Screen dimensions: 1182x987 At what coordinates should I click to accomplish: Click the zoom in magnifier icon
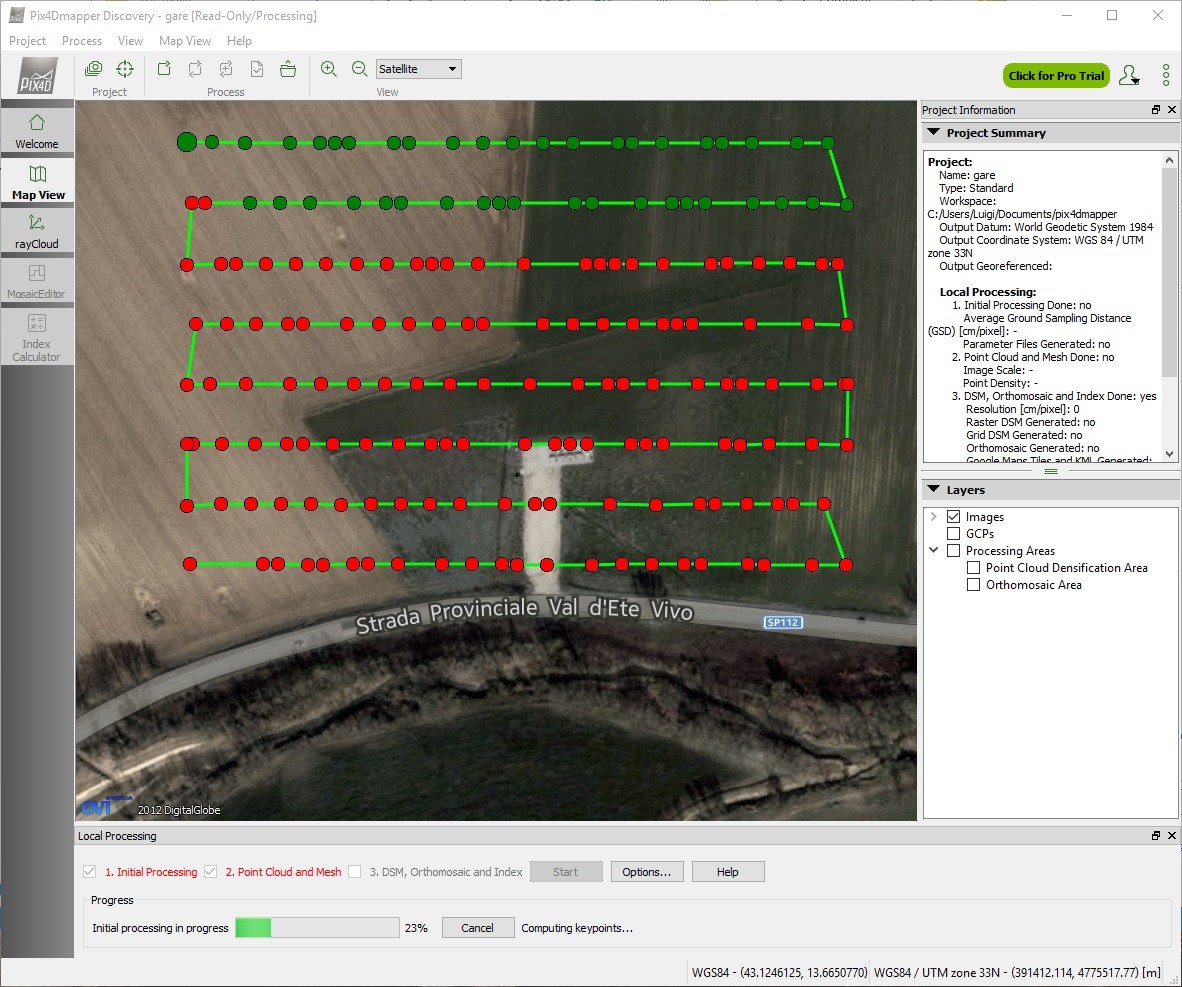[x=328, y=69]
